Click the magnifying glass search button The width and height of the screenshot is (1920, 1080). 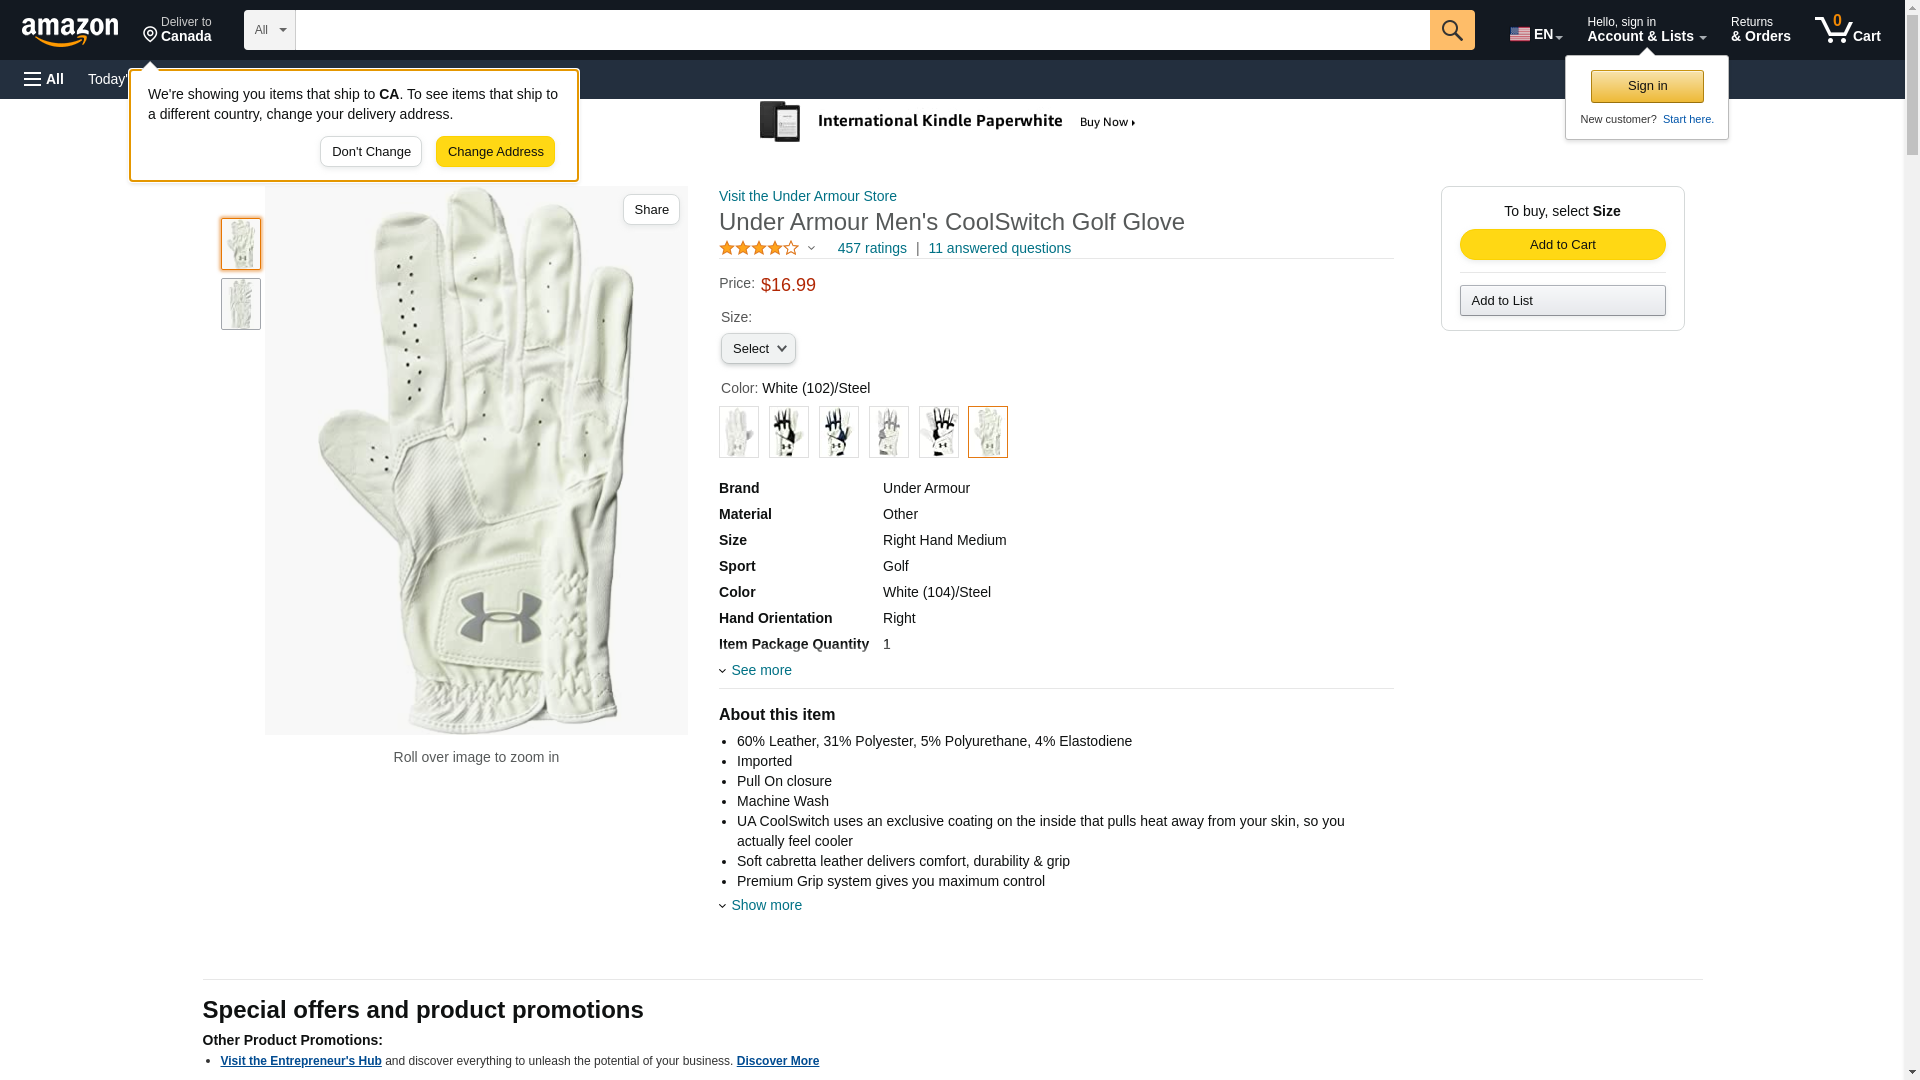[x=1452, y=30]
